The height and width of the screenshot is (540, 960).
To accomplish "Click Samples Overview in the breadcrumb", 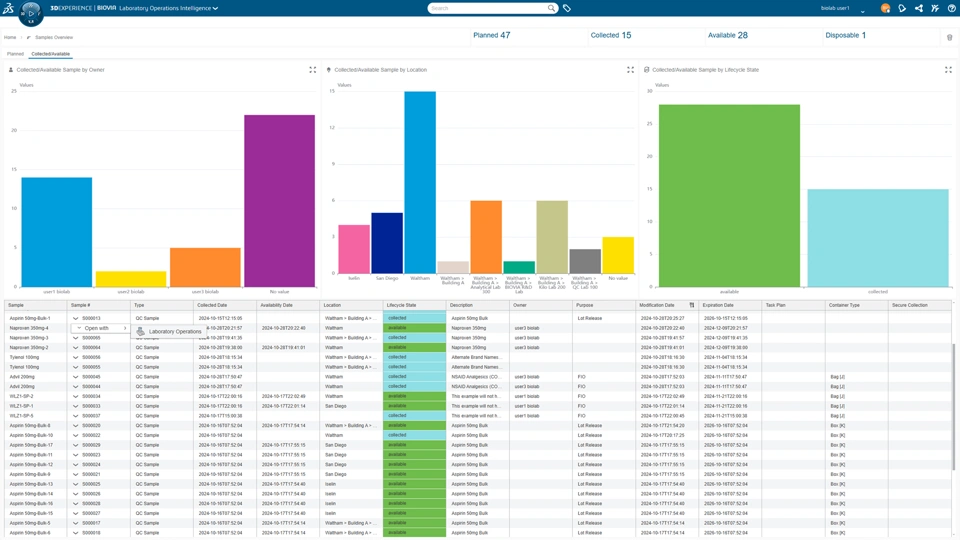I will pos(54,37).
